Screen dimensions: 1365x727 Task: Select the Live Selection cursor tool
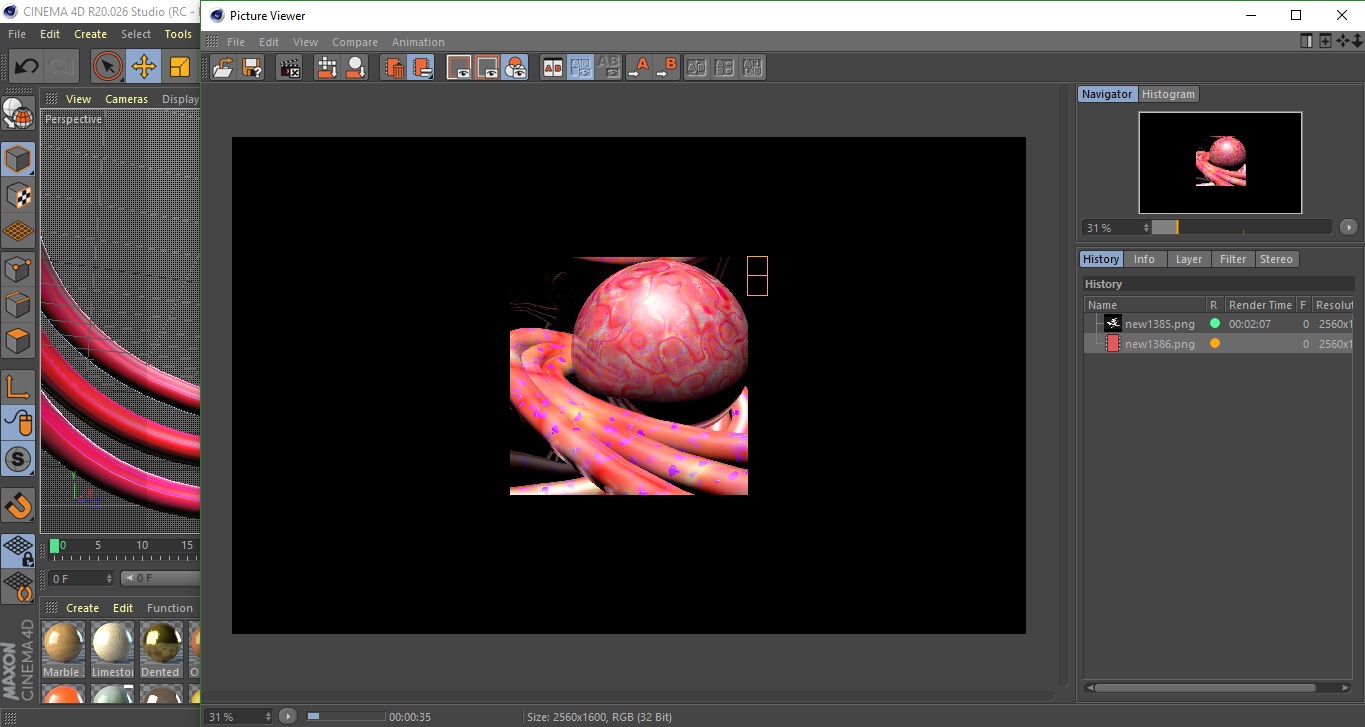click(x=108, y=67)
